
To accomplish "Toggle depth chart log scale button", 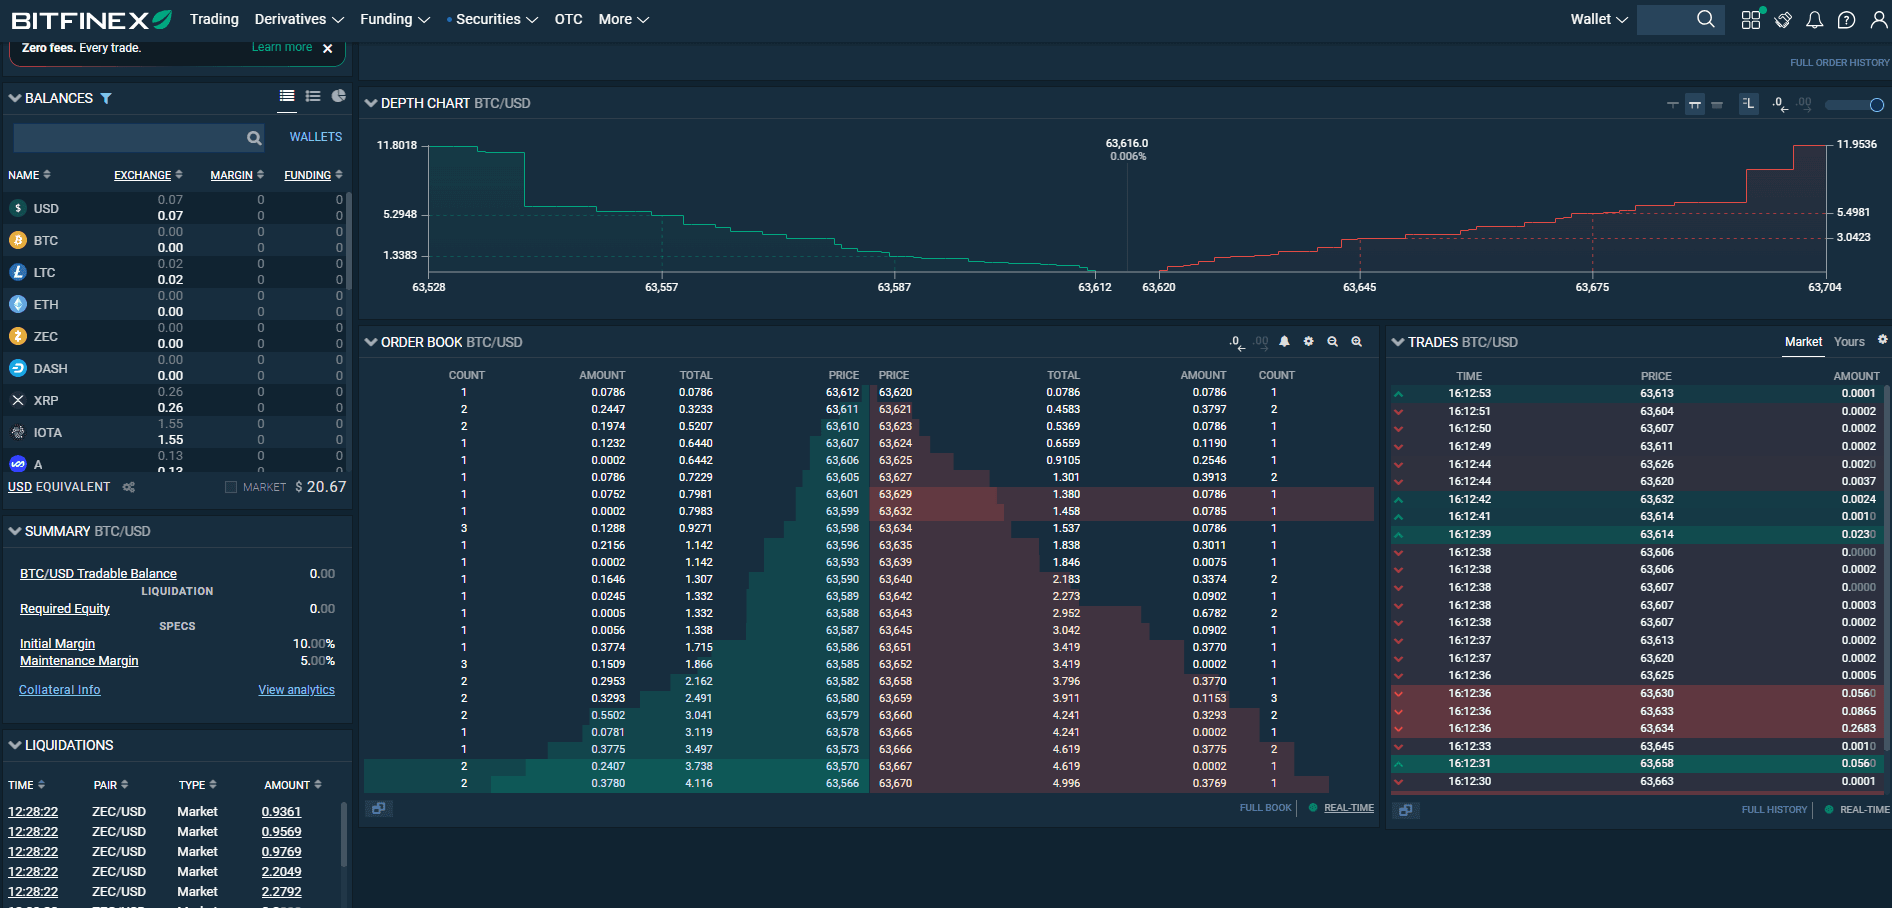I will pos(1749,104).
